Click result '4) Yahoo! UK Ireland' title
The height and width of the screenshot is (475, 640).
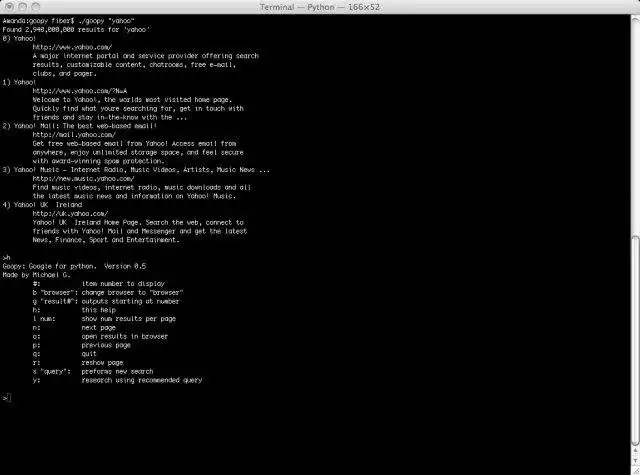[42, 204]
